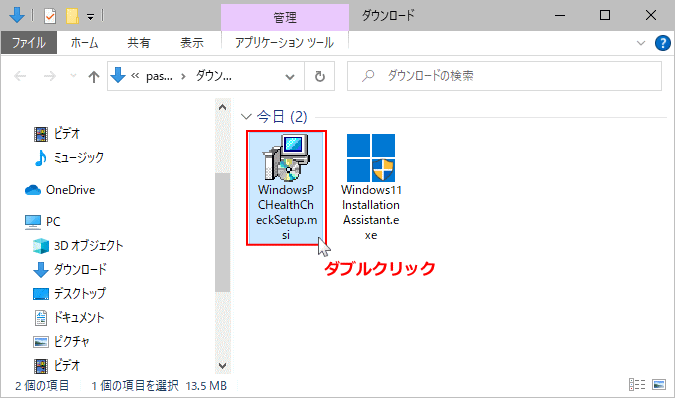Minimize the ダウンロード window
This screenshot has width=675, height=398.
(560, 15)
